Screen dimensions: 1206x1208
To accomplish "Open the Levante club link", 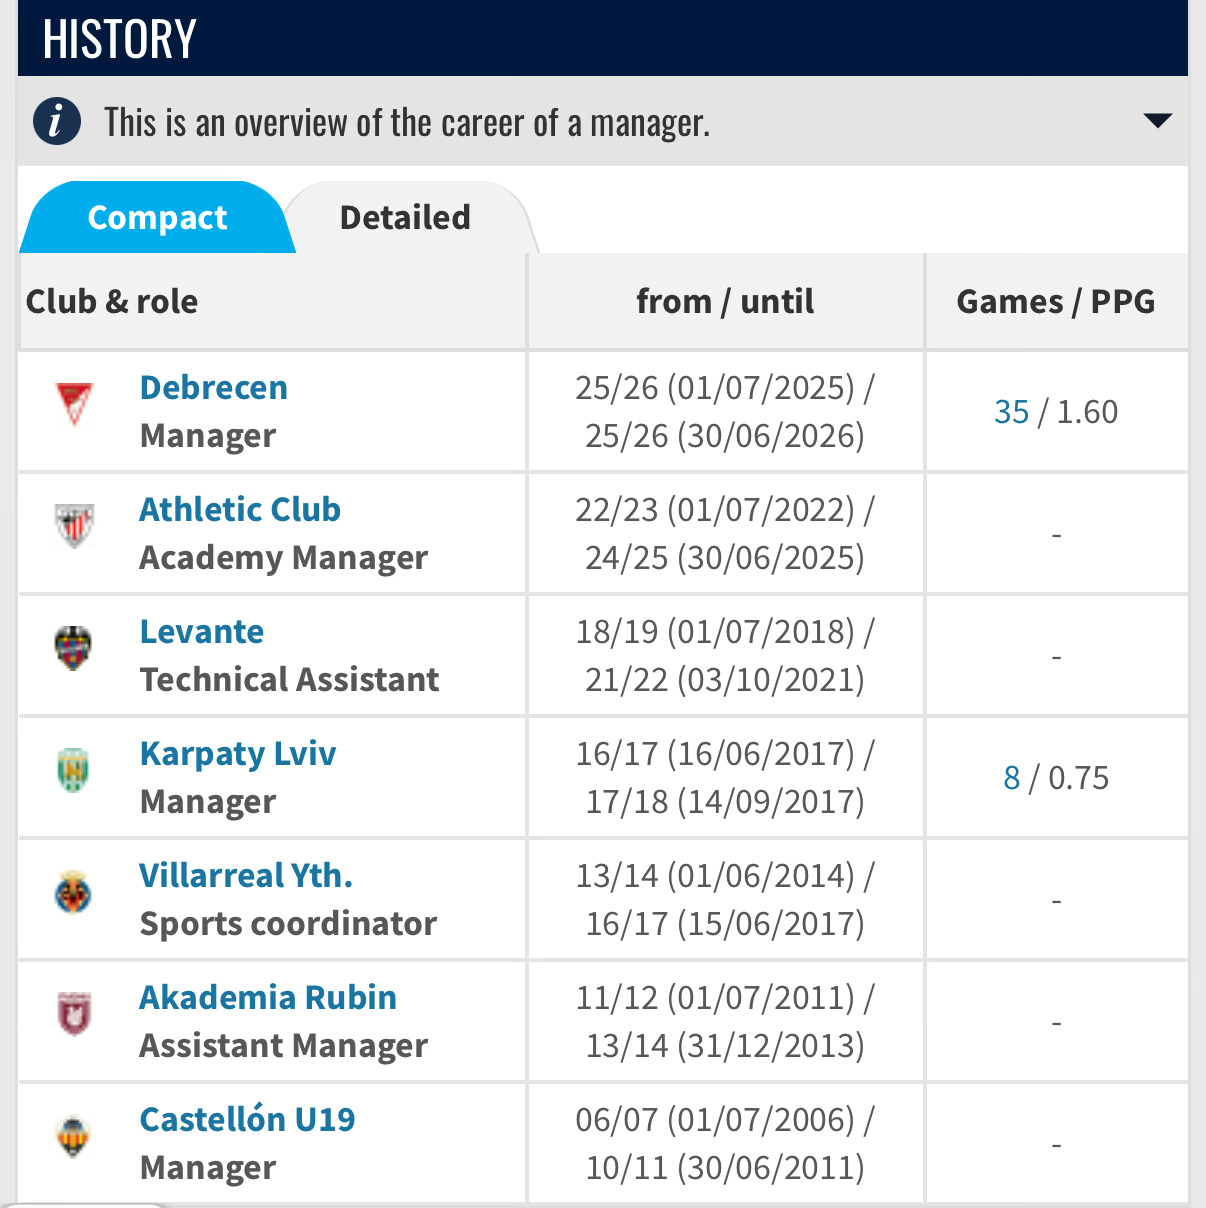I will [202, 631].
